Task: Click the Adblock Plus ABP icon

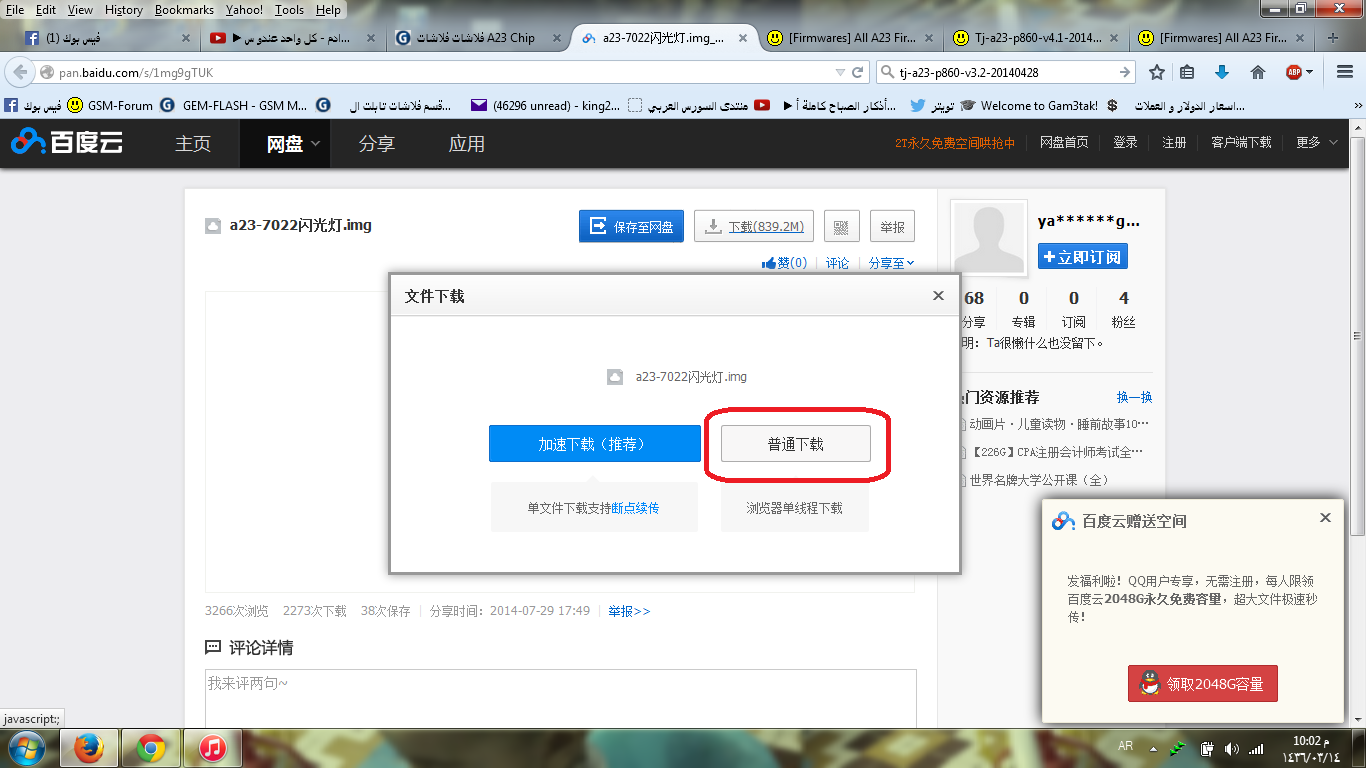Action: coord(1294,72)
